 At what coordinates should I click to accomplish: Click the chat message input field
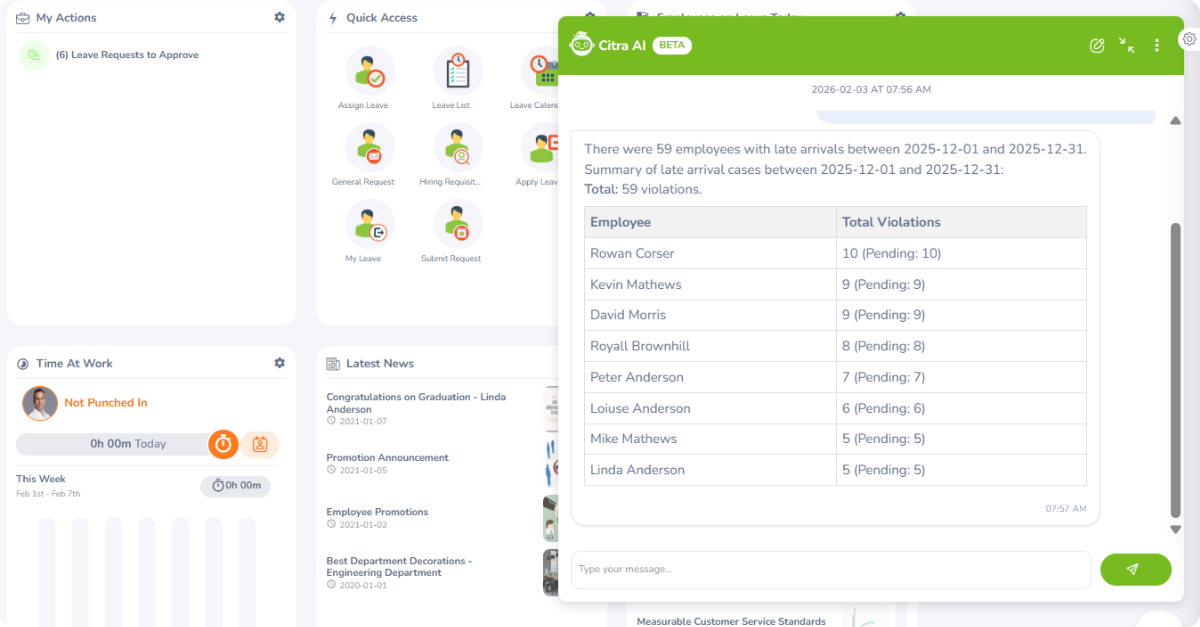point(830,569)
